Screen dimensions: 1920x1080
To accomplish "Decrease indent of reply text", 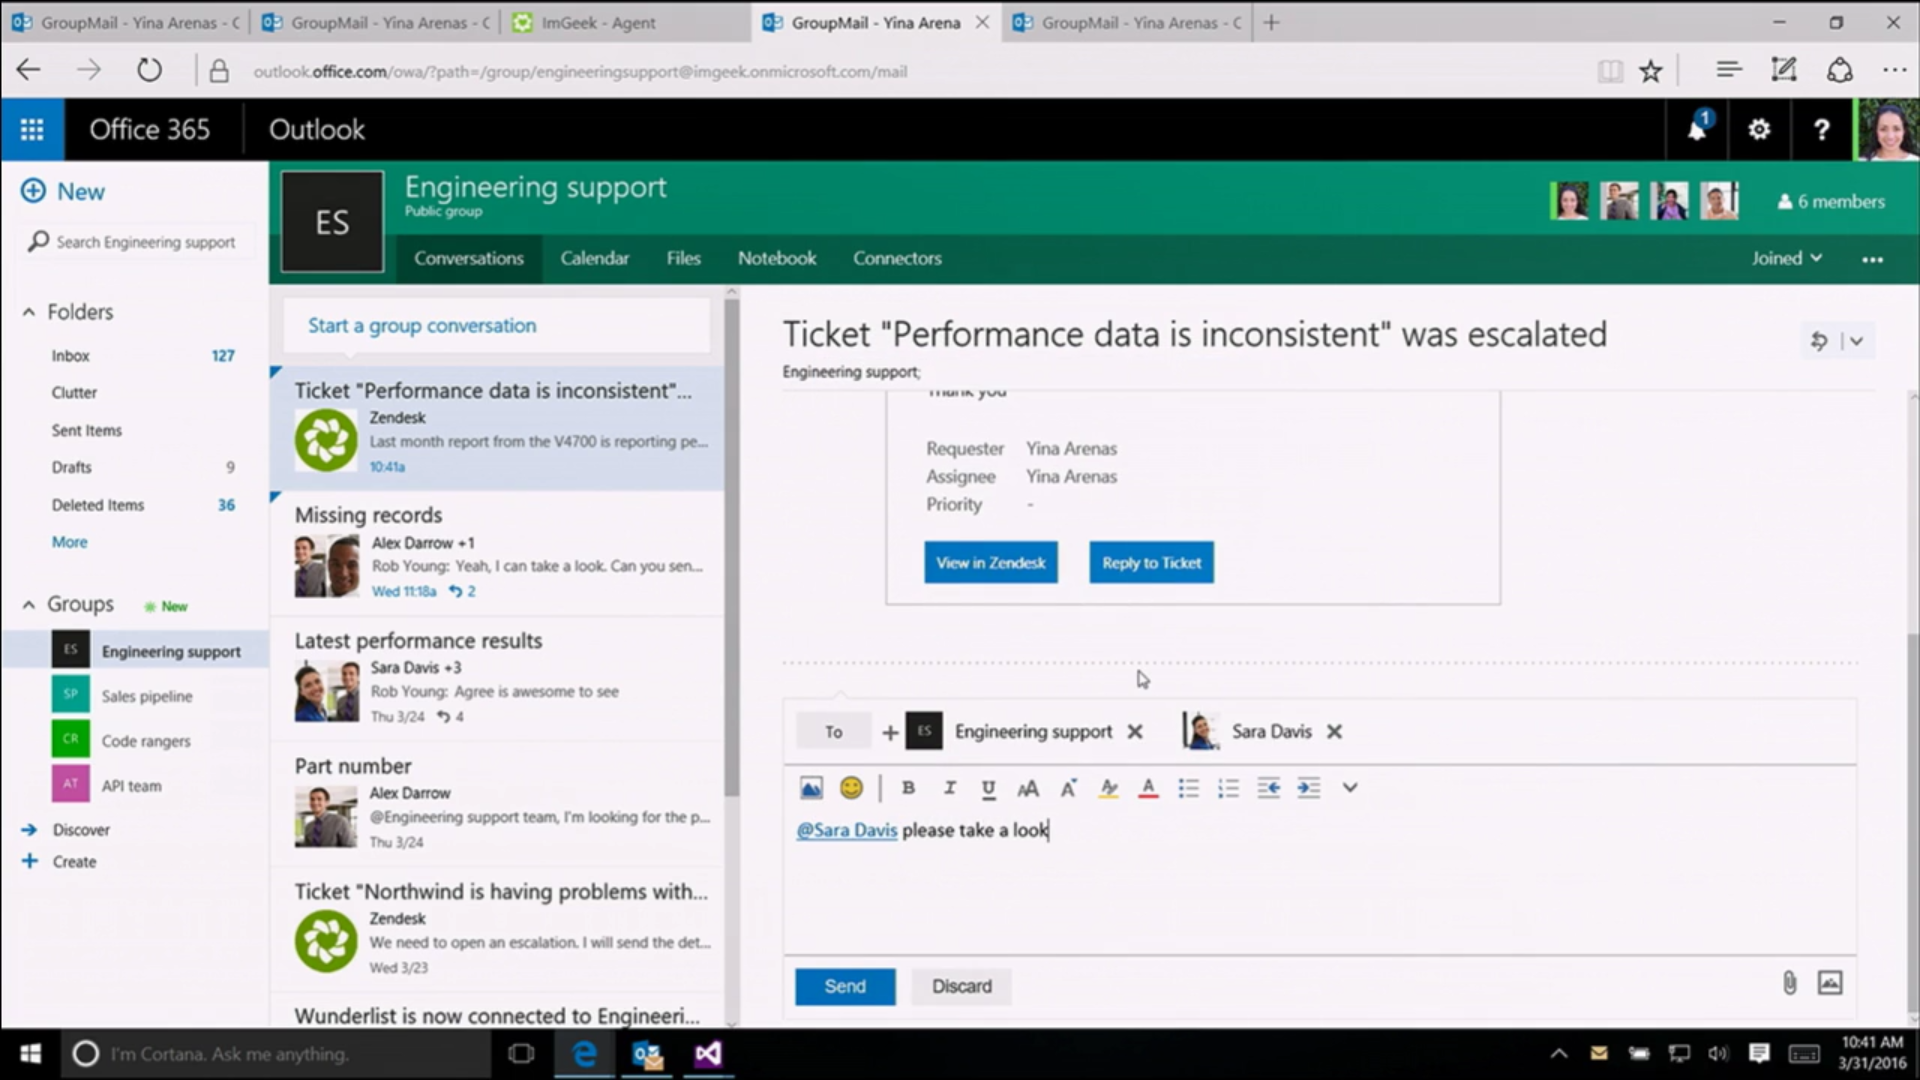I will 1268,788.
